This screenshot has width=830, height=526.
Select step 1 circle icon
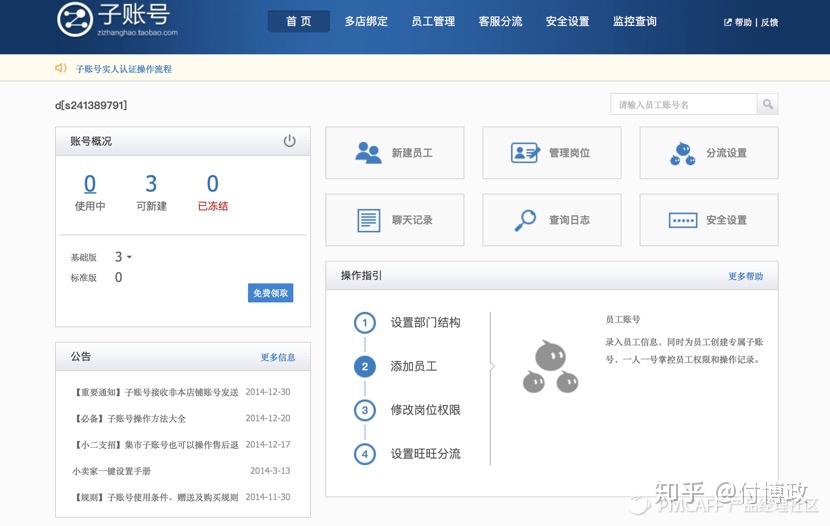tap(365, 323)
